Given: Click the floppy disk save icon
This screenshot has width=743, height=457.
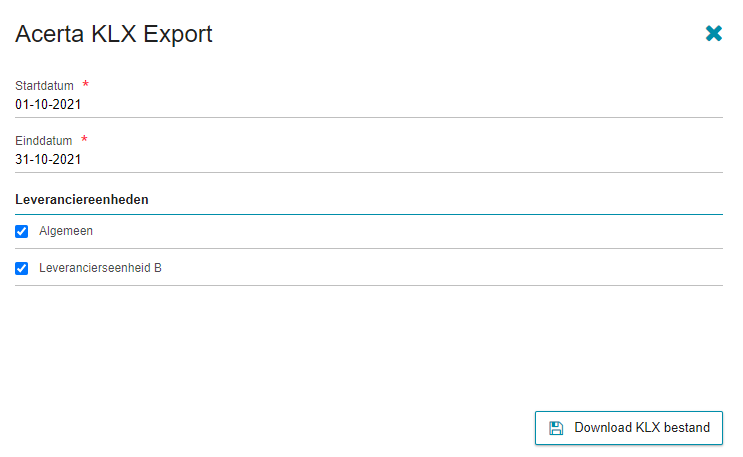Looking at the screenshot, I should 556,428.
